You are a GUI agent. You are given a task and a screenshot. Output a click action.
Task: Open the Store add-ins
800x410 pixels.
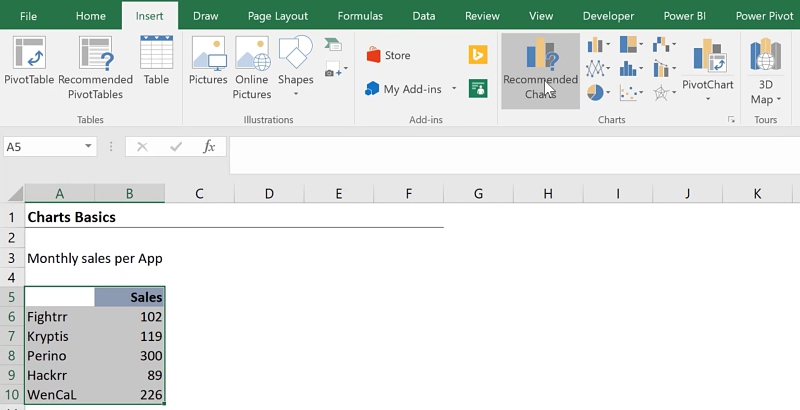click(x=388, y=56)
